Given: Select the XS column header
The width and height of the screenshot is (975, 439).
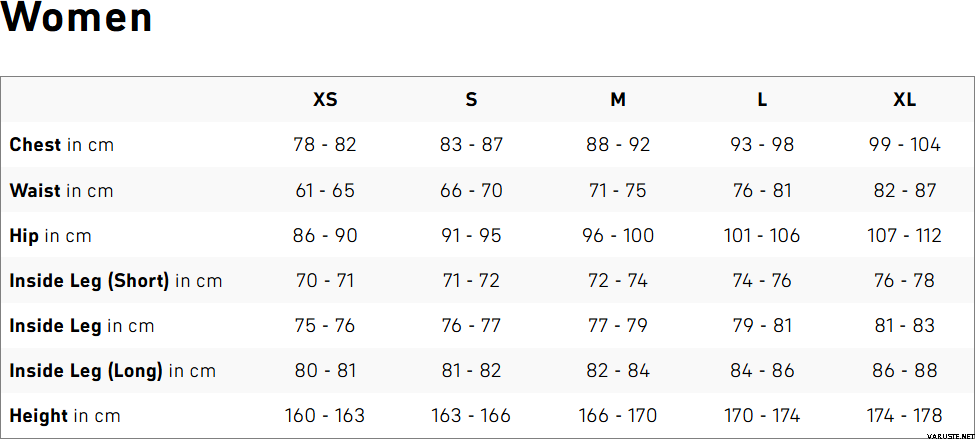Looking at the screenshot, I should 325,100.
